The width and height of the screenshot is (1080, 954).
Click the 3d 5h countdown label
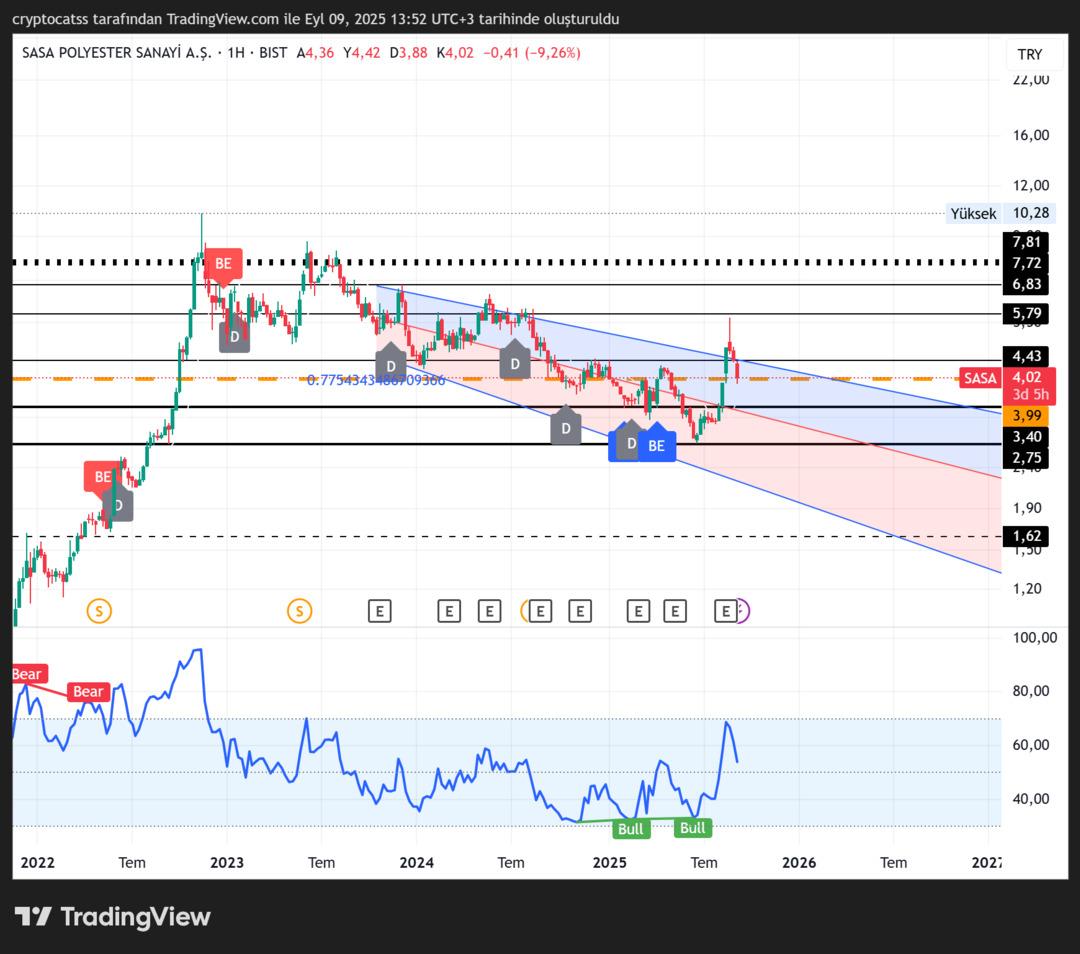[x=1030, y=395]
